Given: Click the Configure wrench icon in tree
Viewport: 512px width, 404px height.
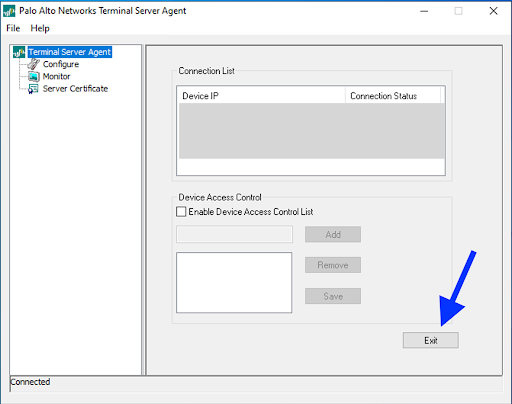Looking at the screenshot, I should click(34, 64).
